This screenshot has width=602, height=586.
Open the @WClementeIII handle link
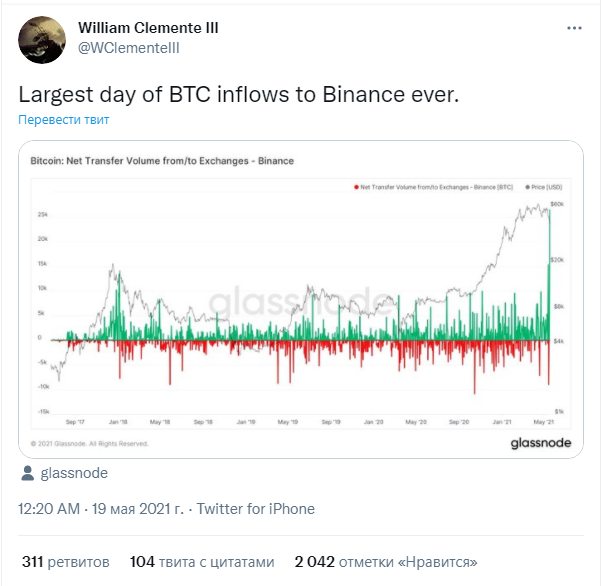pos(129,48)
